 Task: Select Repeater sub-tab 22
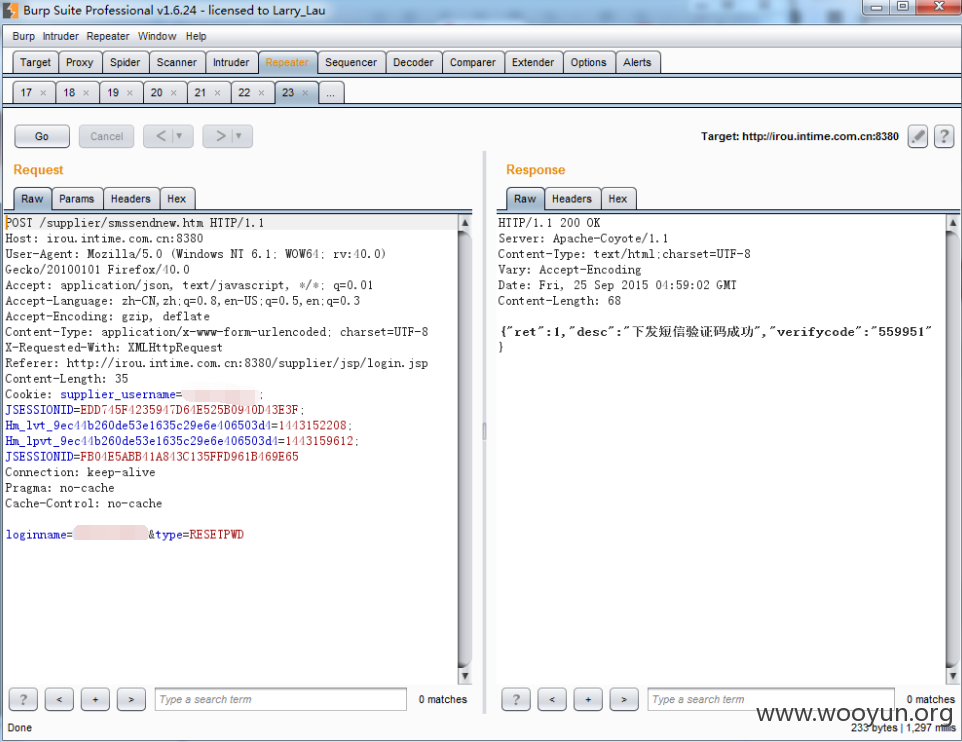tap(244, 93)
